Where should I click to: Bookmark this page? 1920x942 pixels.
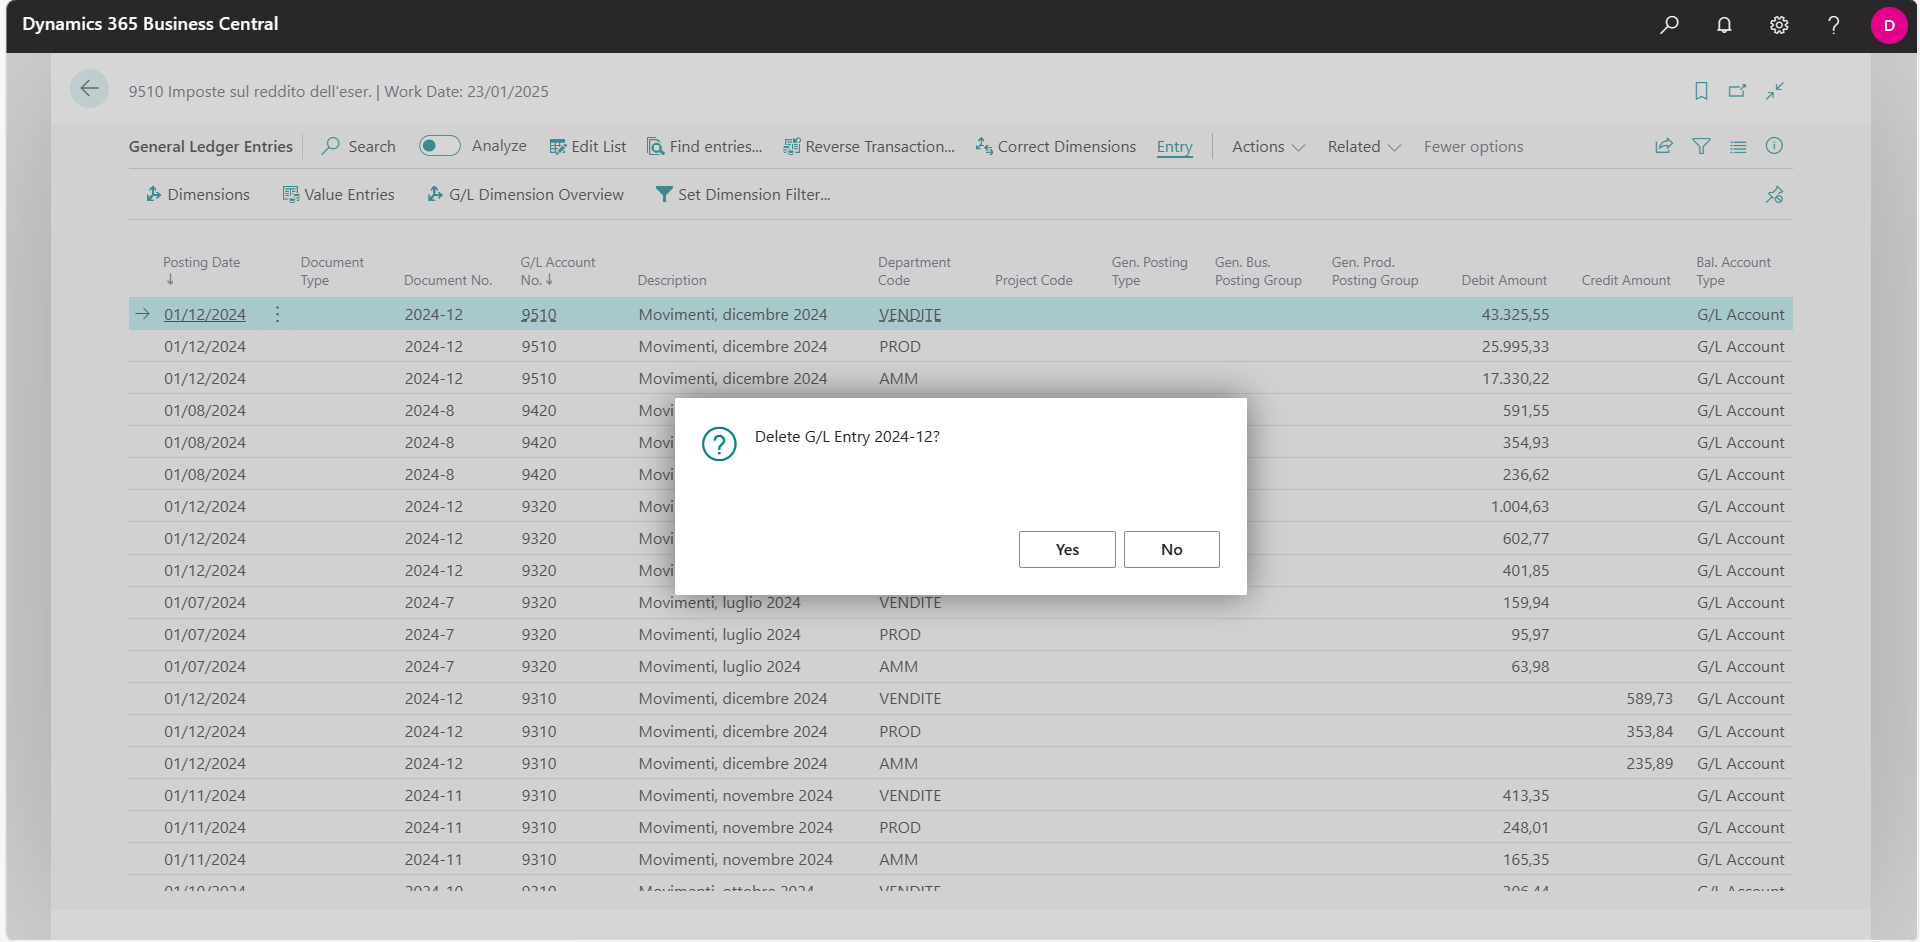click(1701, 91)
